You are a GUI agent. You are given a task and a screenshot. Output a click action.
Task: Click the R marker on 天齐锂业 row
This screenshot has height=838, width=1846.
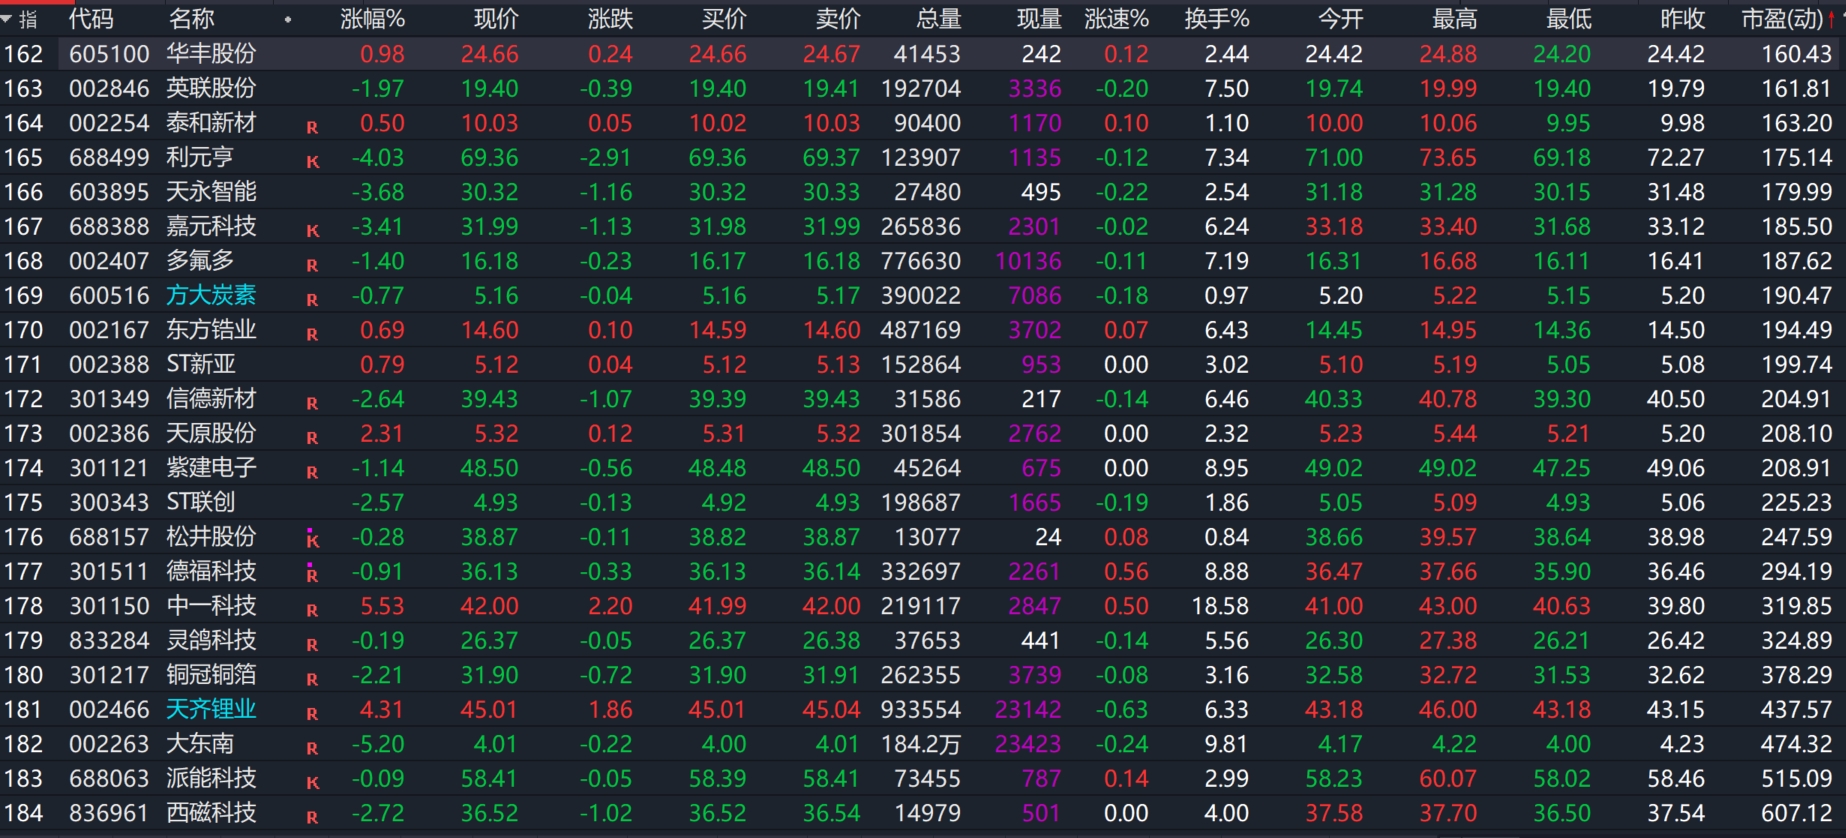[x=312, y=714]
